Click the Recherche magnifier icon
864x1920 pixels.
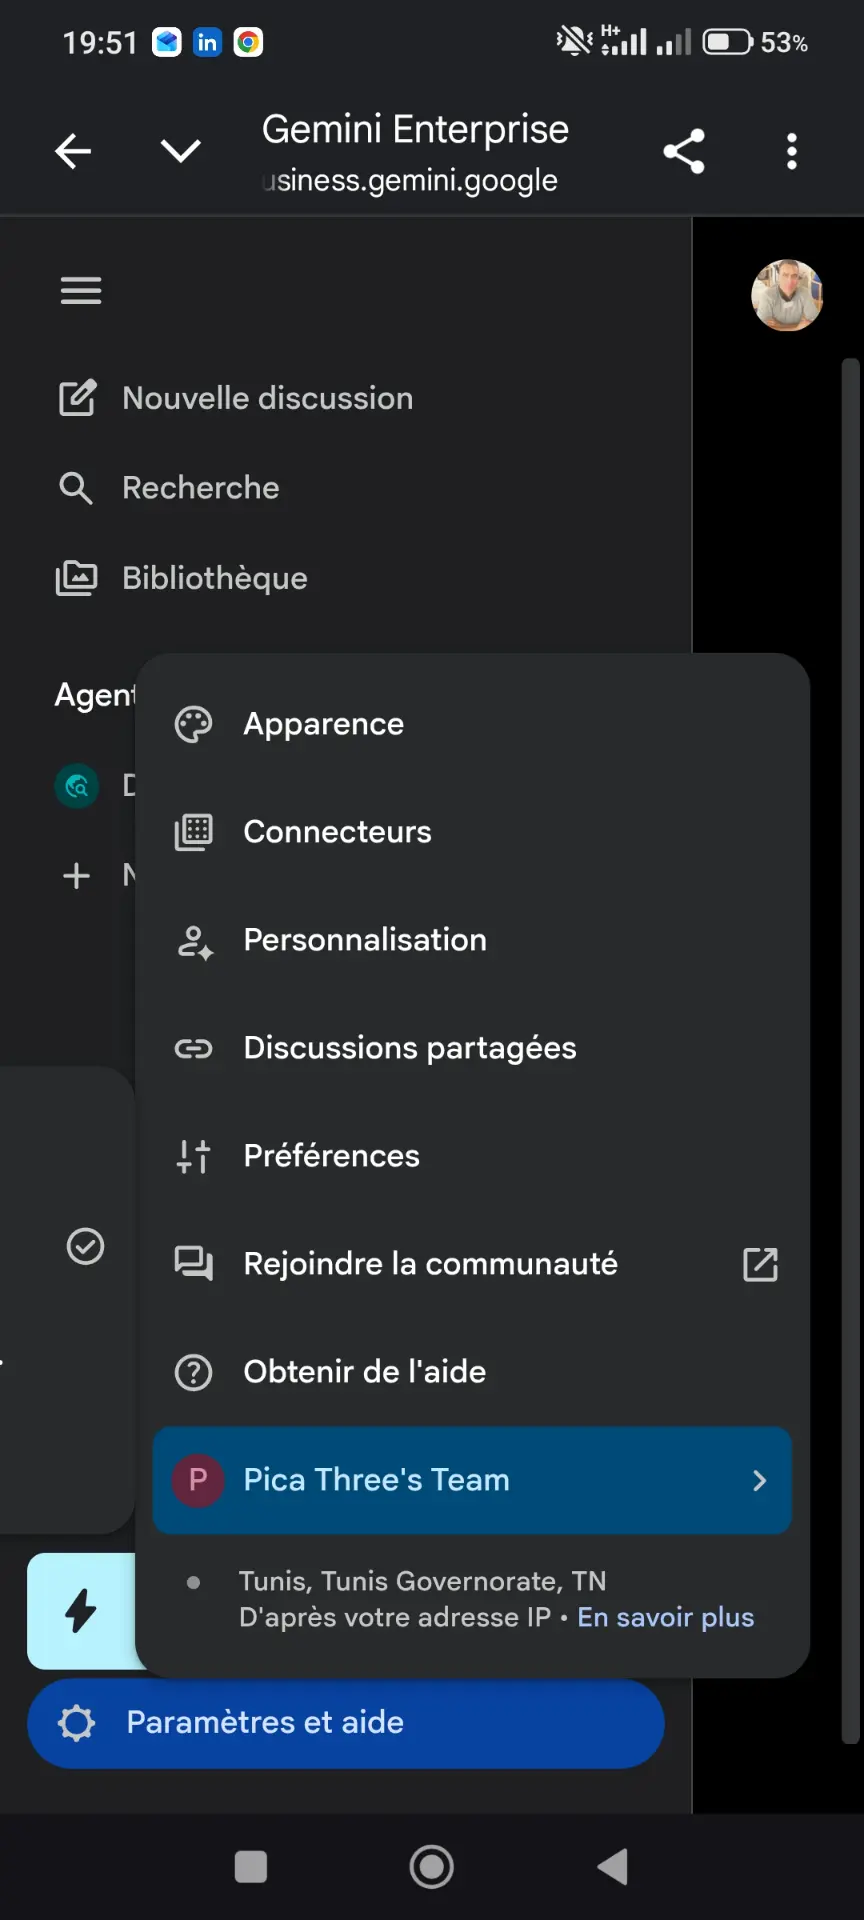[x=76, y=488]
